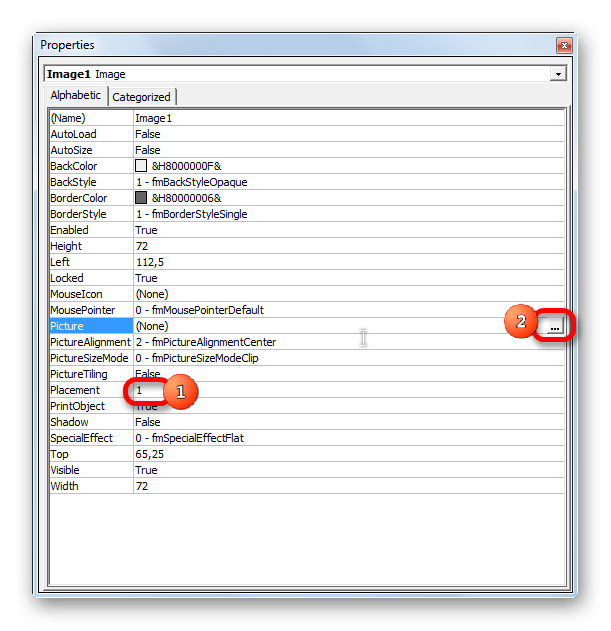Click the Top value 65,25
The width and height of the screenshot is (611, 631).
point(349,454)
